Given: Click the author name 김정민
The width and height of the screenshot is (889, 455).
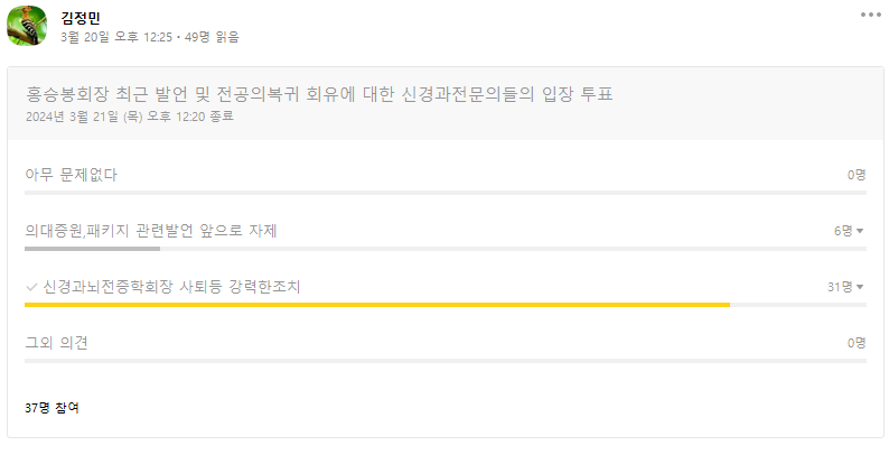Looking at the screenshot, I should tap(81, 18).
